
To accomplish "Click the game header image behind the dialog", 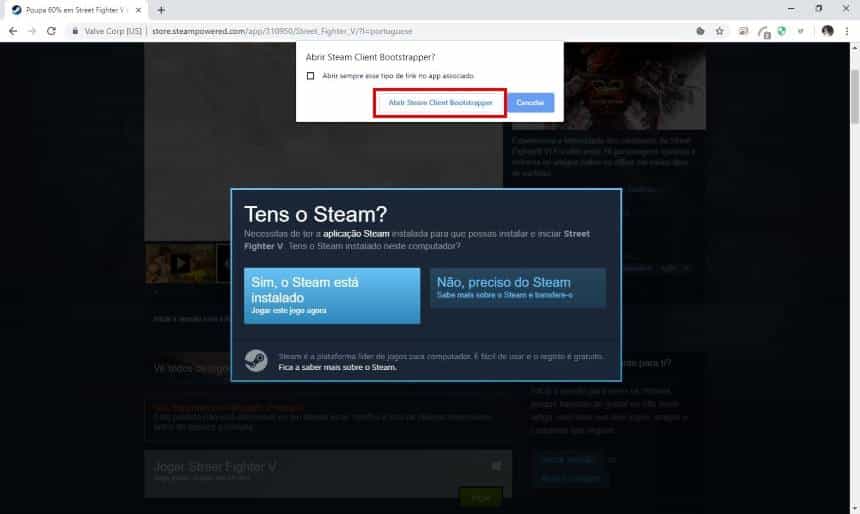I will pos(635,87).
